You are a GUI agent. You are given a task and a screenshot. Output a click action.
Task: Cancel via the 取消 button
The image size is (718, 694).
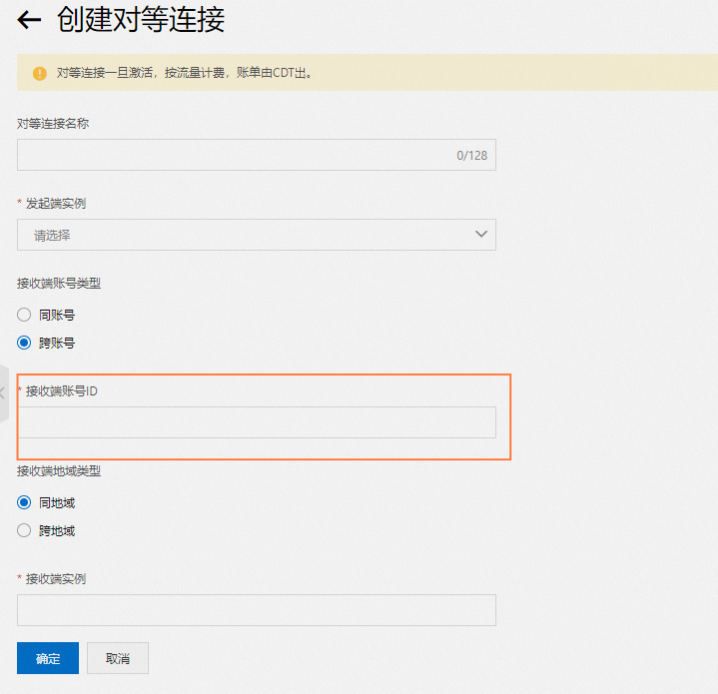coord(118,658)
